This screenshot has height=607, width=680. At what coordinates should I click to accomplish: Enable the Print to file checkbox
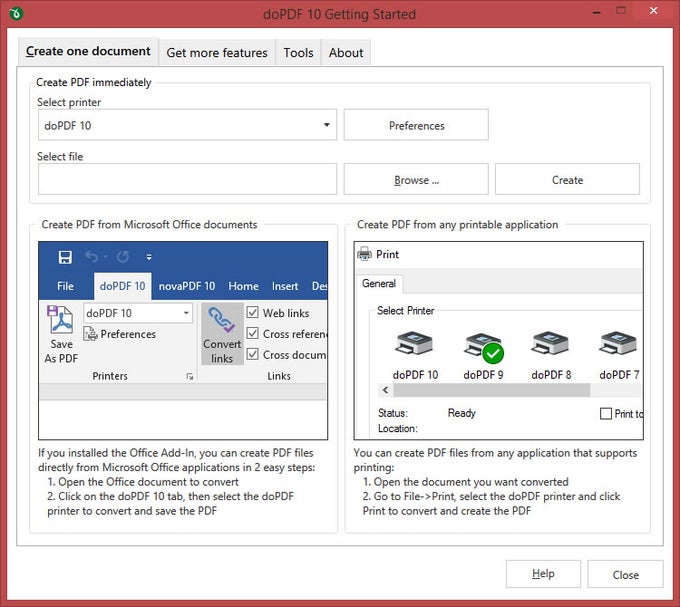point(606,413)
